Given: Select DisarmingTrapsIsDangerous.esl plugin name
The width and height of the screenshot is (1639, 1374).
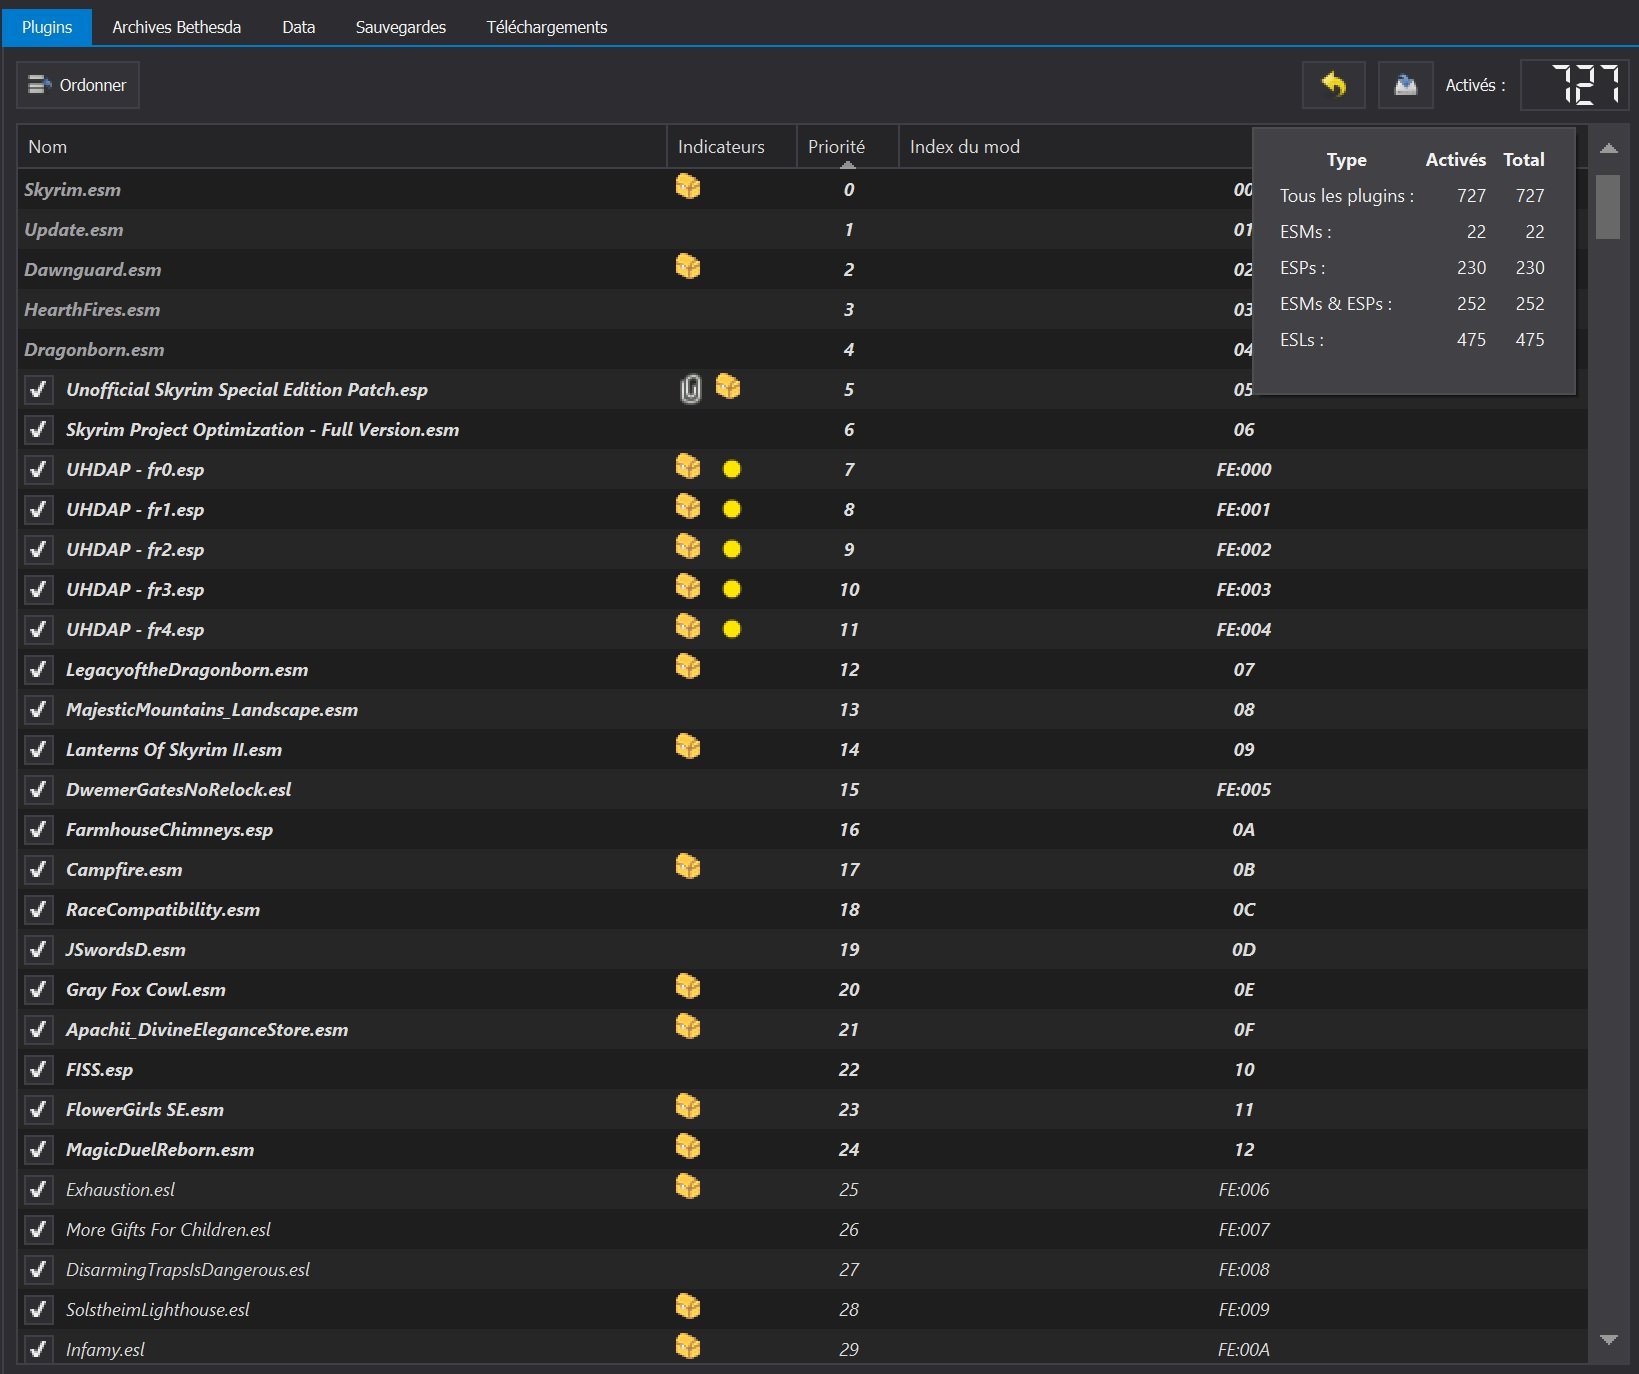Looking at the screenshot, I should click(x=188, y=1269).
